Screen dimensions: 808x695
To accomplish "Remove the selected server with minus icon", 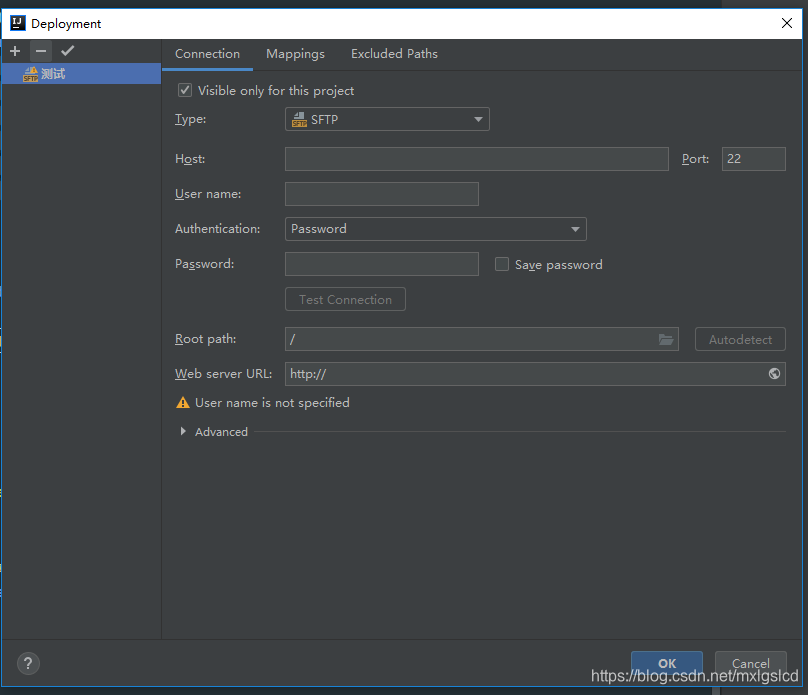I will pos(41,51).
